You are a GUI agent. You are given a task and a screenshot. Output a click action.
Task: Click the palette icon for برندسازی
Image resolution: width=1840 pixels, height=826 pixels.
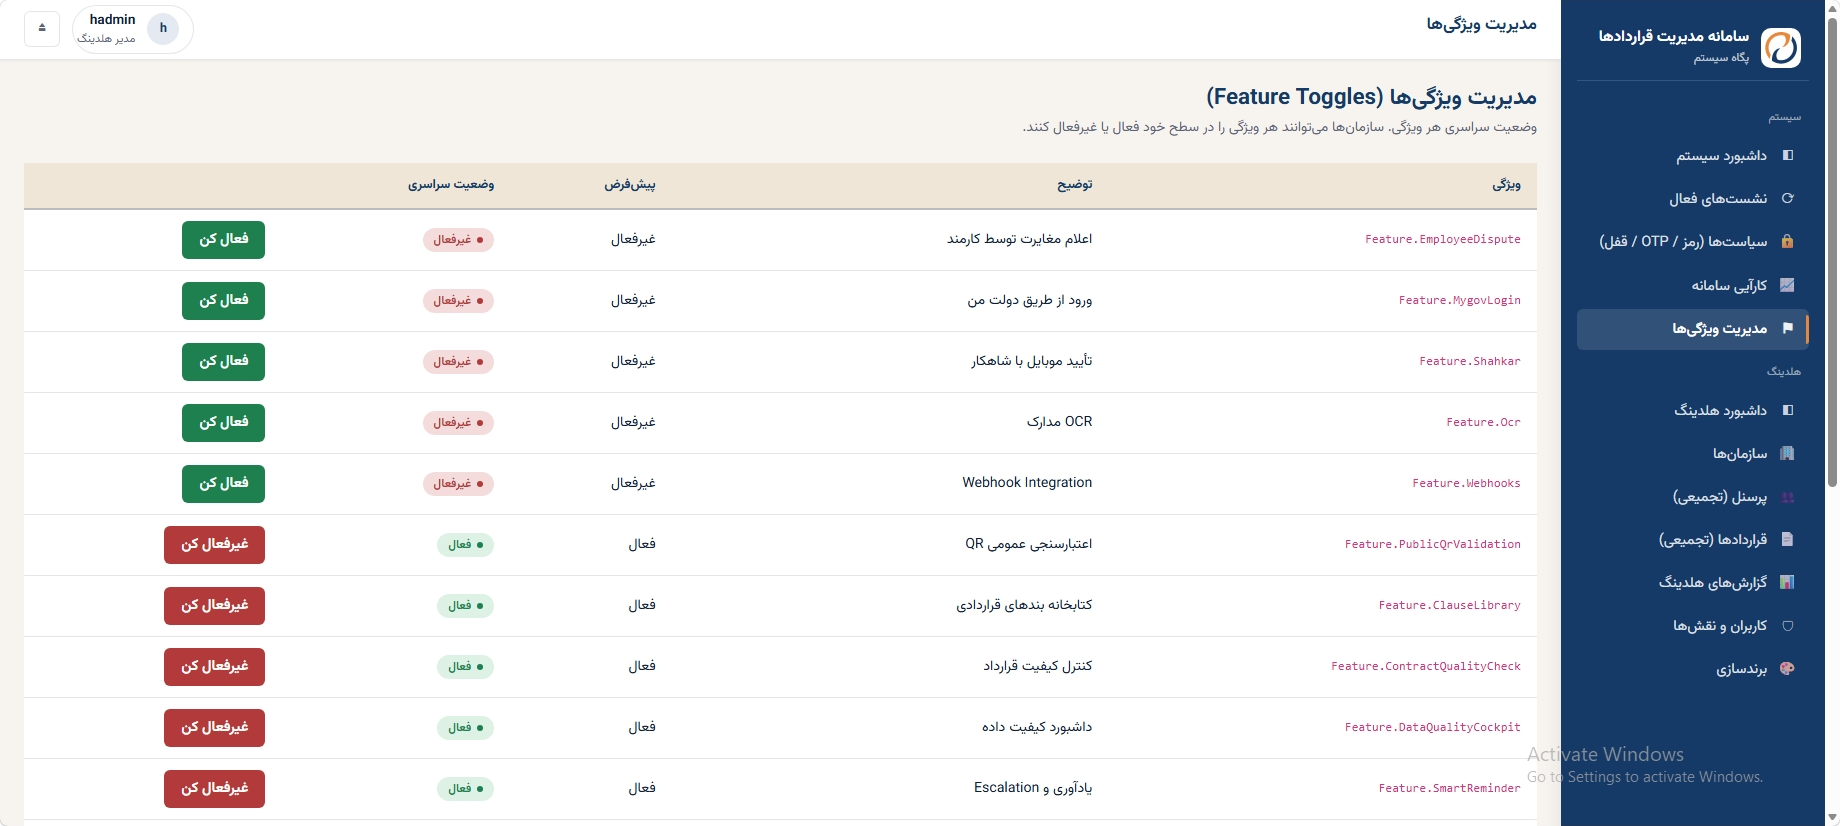(1788, 669)
